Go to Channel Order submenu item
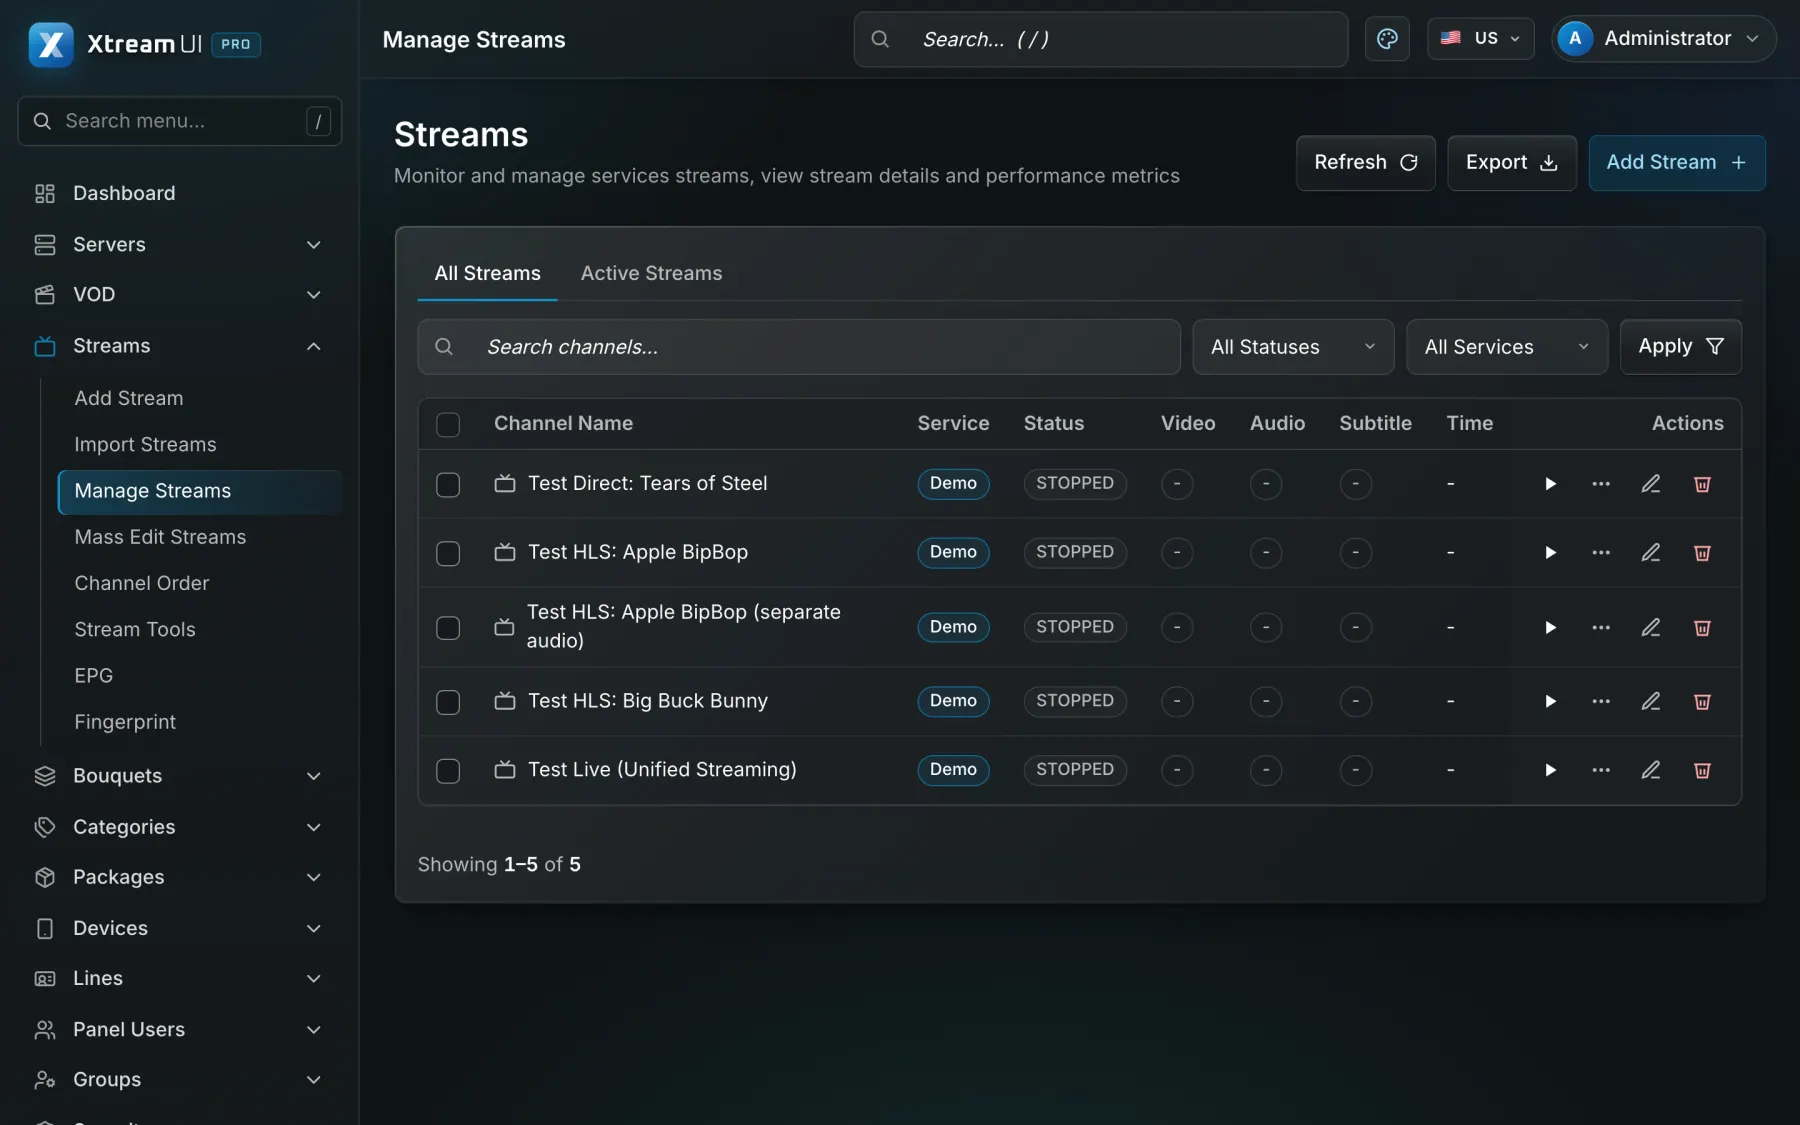This screenshot has width=1800, height=1125. pyautogui.click(x=142, y=583)
